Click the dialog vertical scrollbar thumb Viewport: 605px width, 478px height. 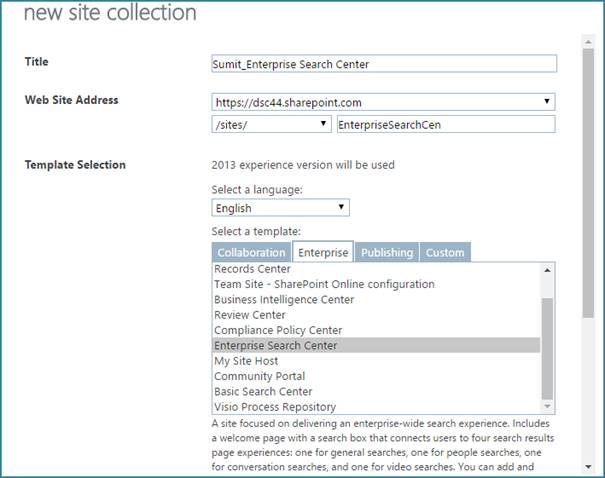(x=588, y=183)
